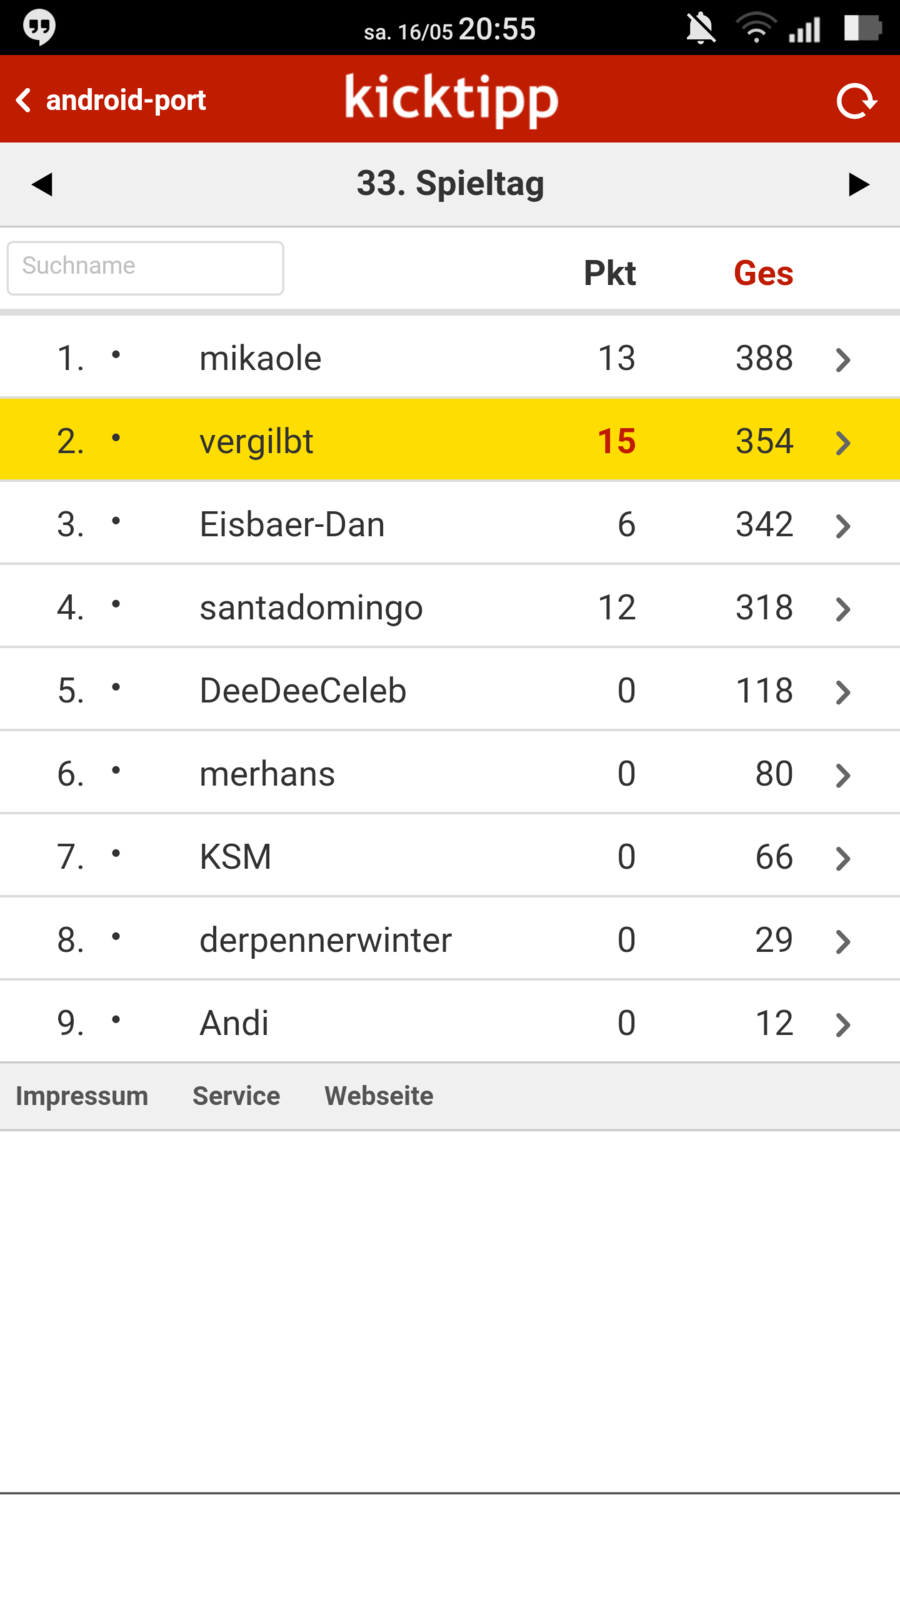Tap the battery status icon
The image size is (900, 1600).
point(862,28)
